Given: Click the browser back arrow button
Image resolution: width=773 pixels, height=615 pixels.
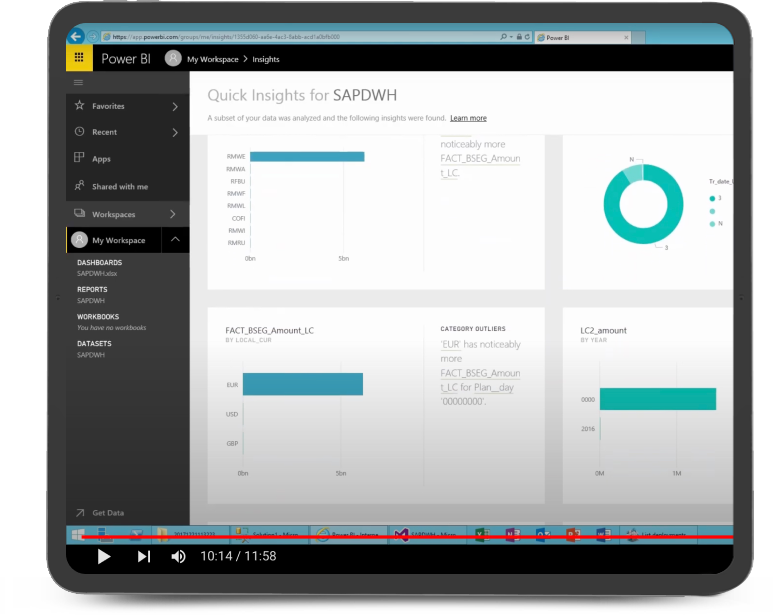Looking at the screenshot, I should [x=76, y=36].
